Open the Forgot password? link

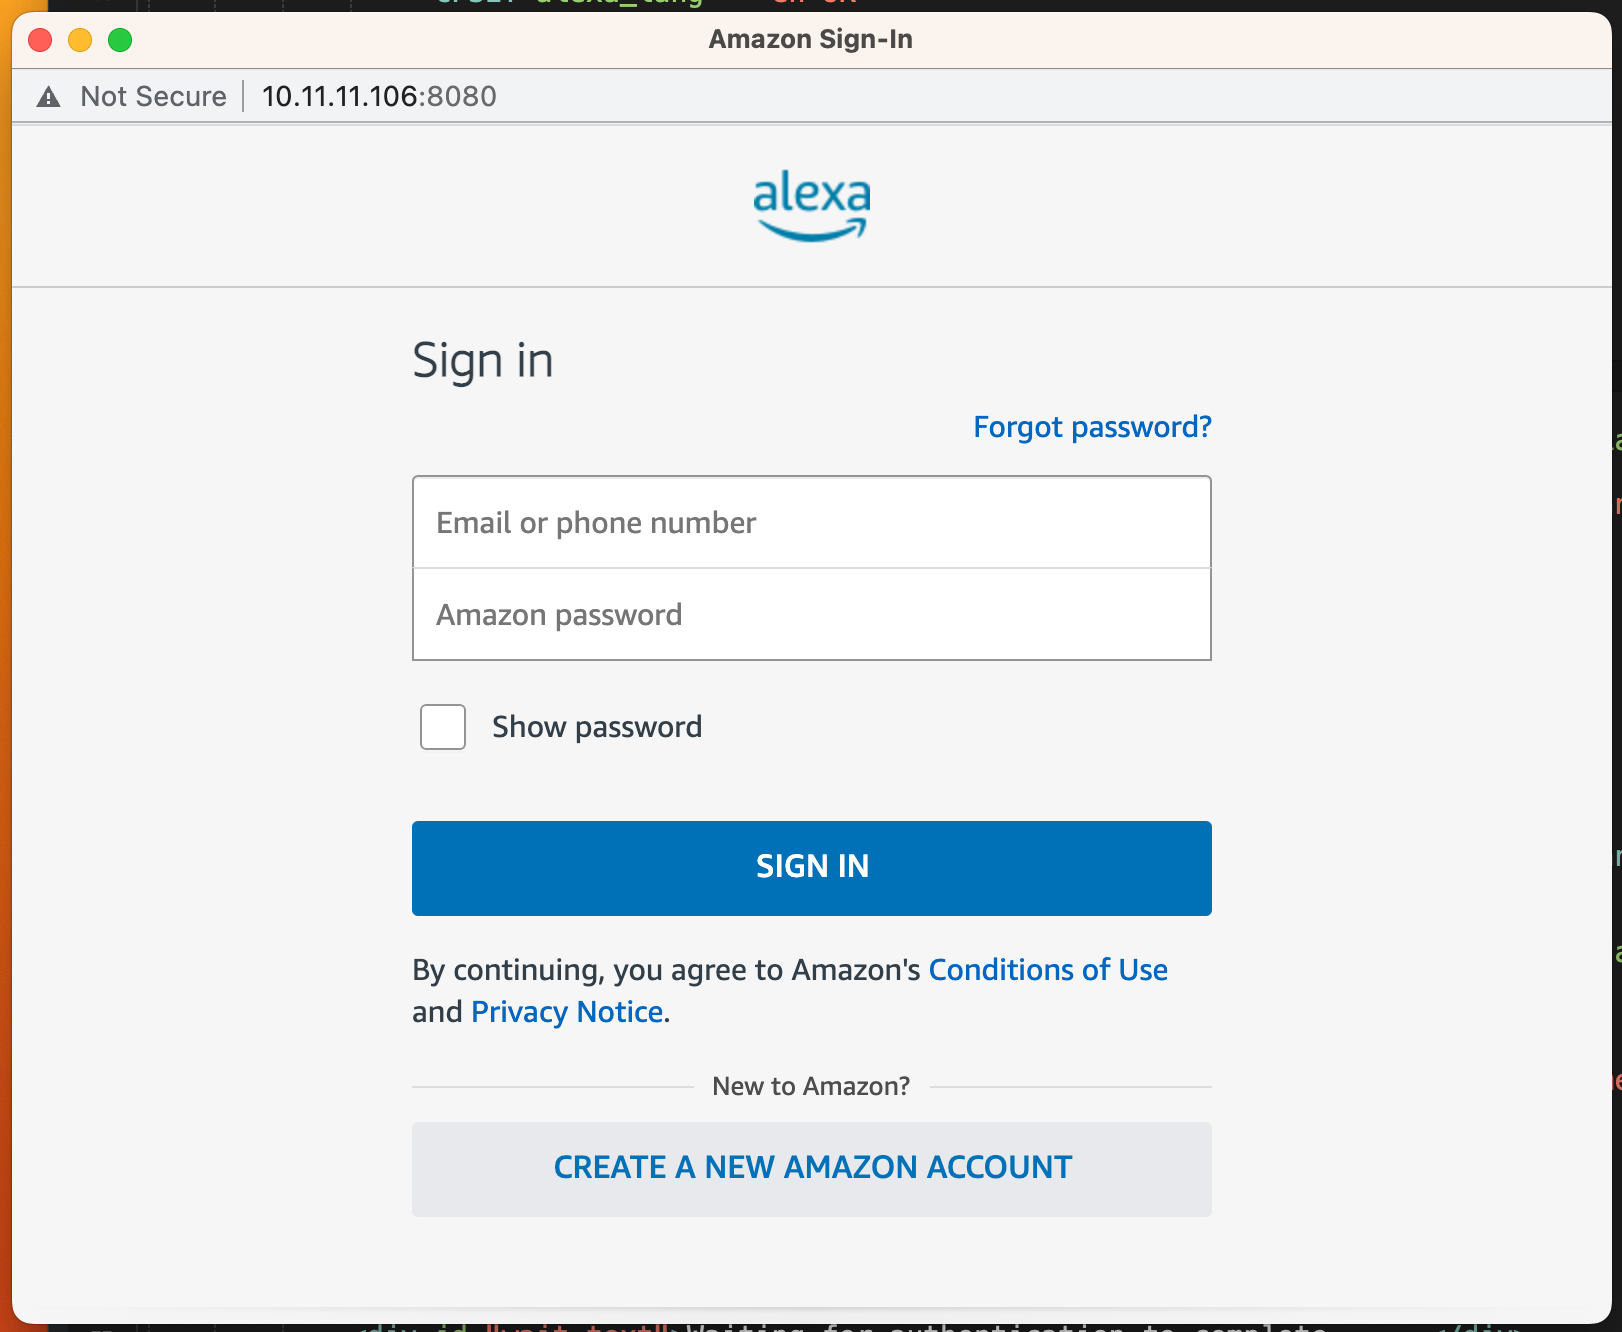click(x=1092, y=427)
